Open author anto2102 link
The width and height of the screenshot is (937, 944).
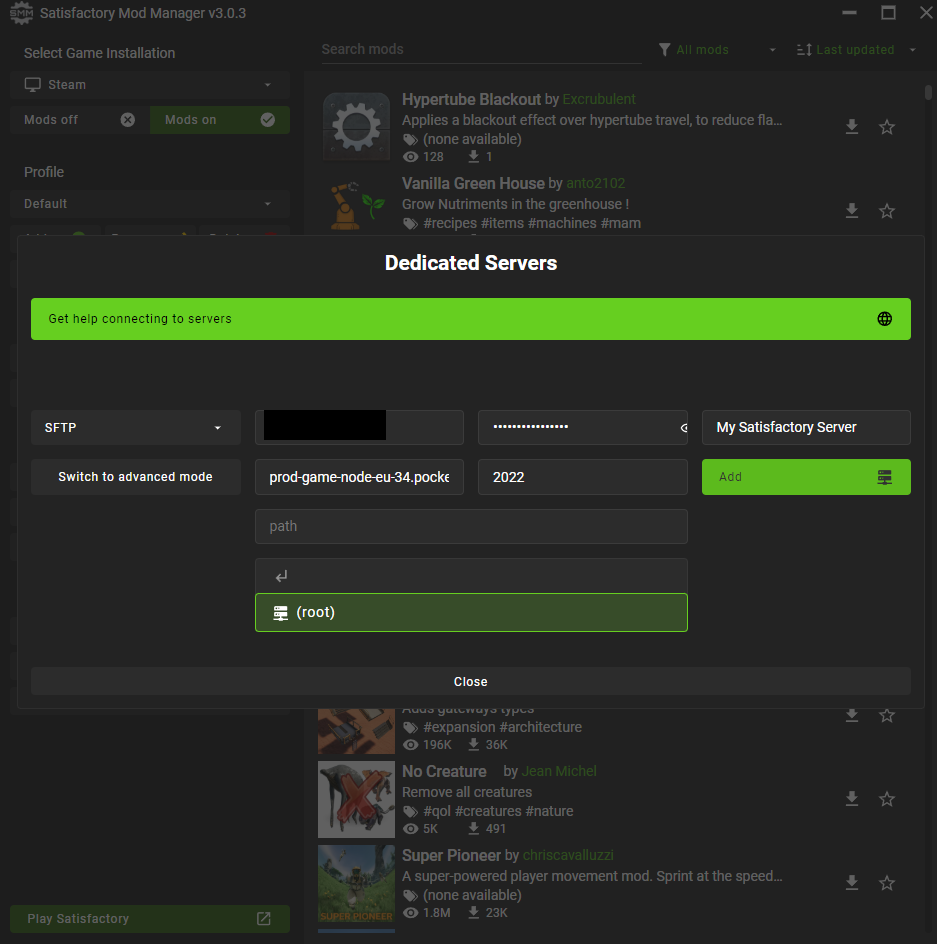click(596, 183)
